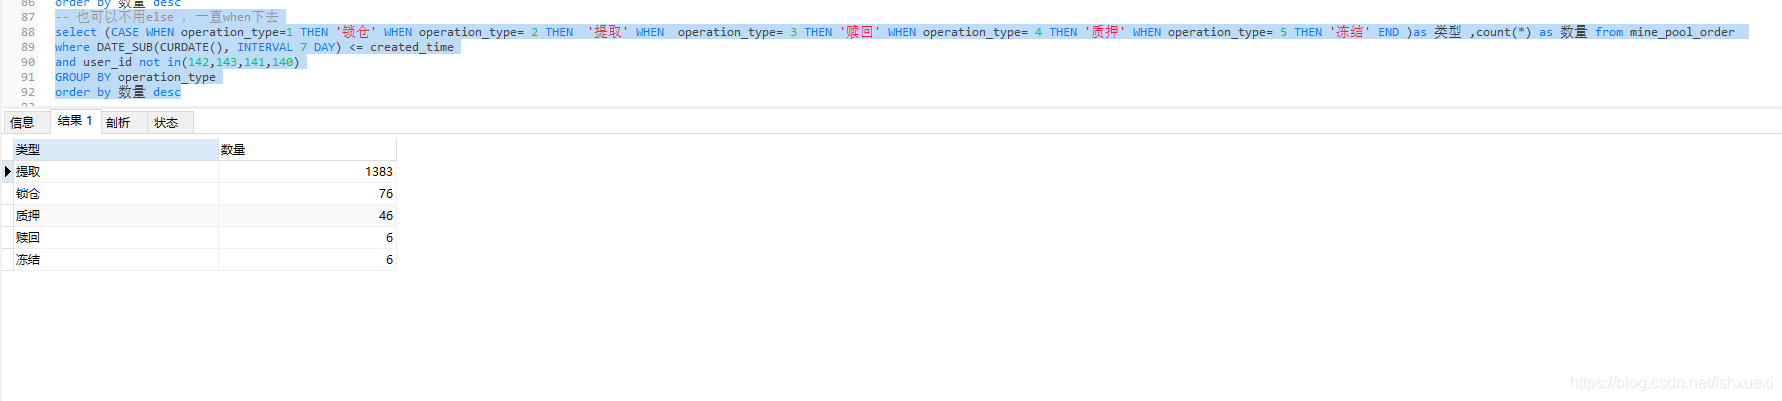Click the 类型 column header
This screenshot has width=1782, height=401.
pyautogui.click(x=116, y=150)
